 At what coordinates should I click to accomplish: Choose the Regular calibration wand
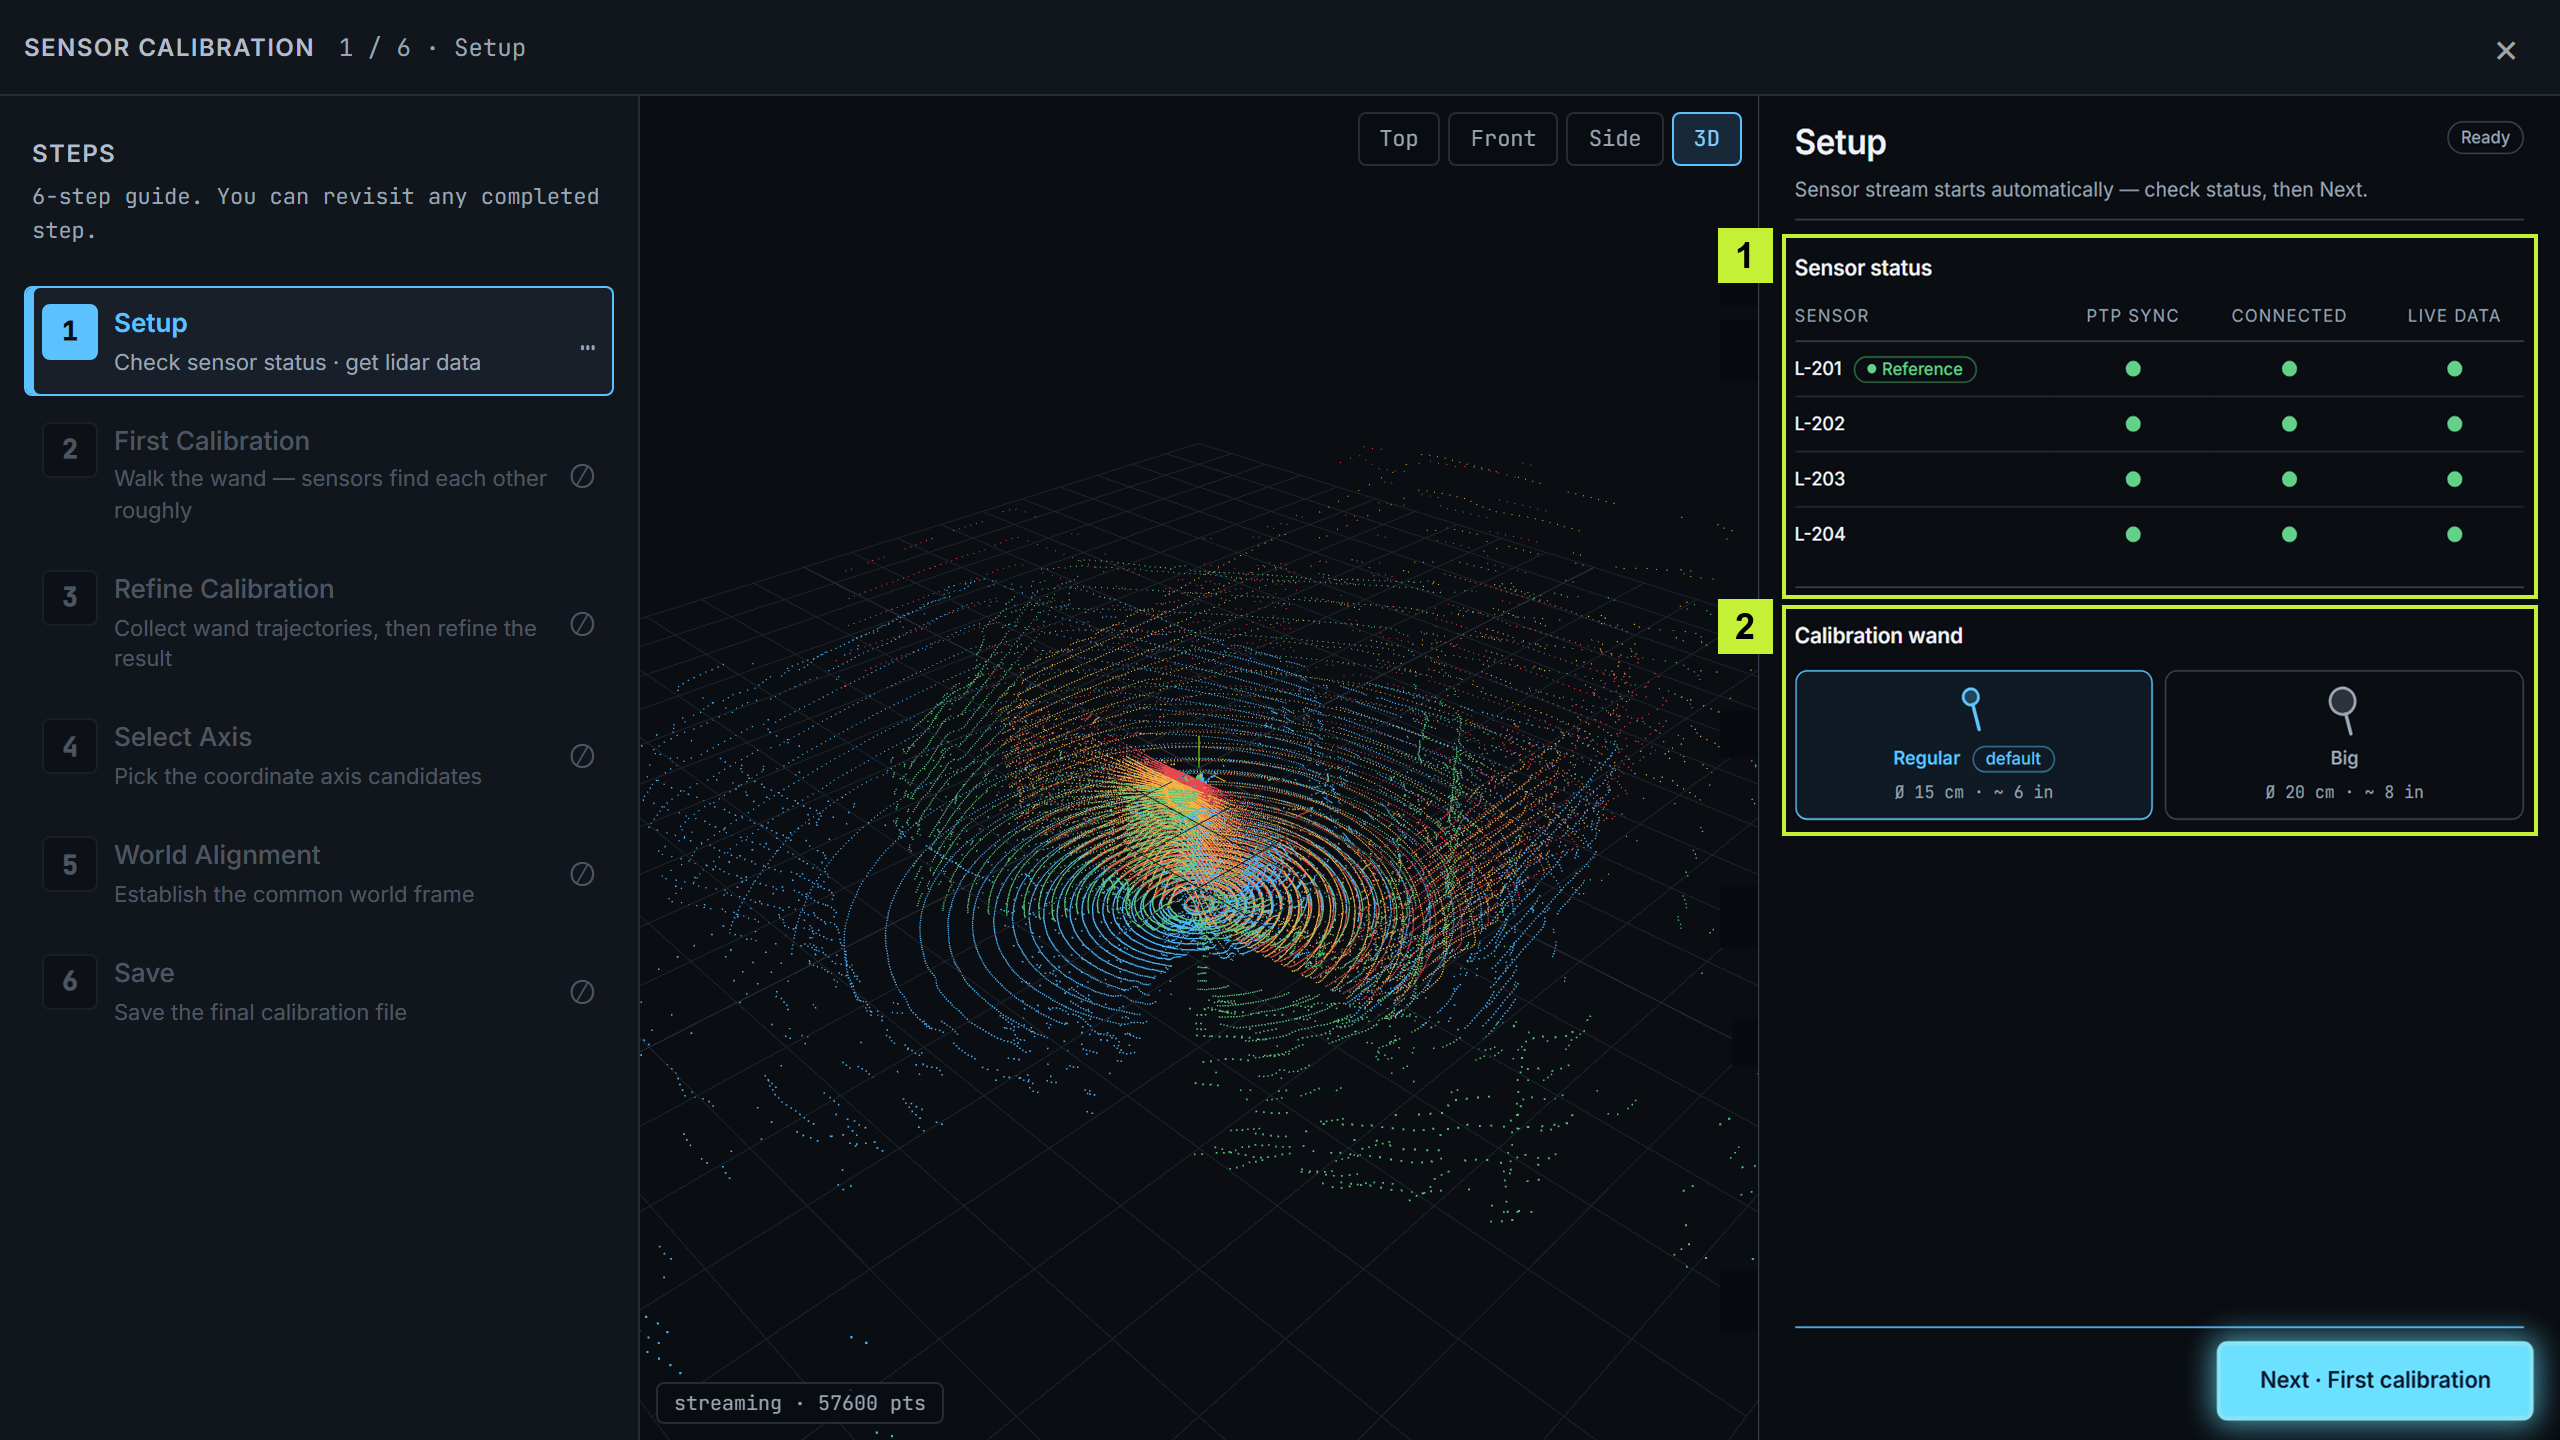click(x=1973, y=745)
